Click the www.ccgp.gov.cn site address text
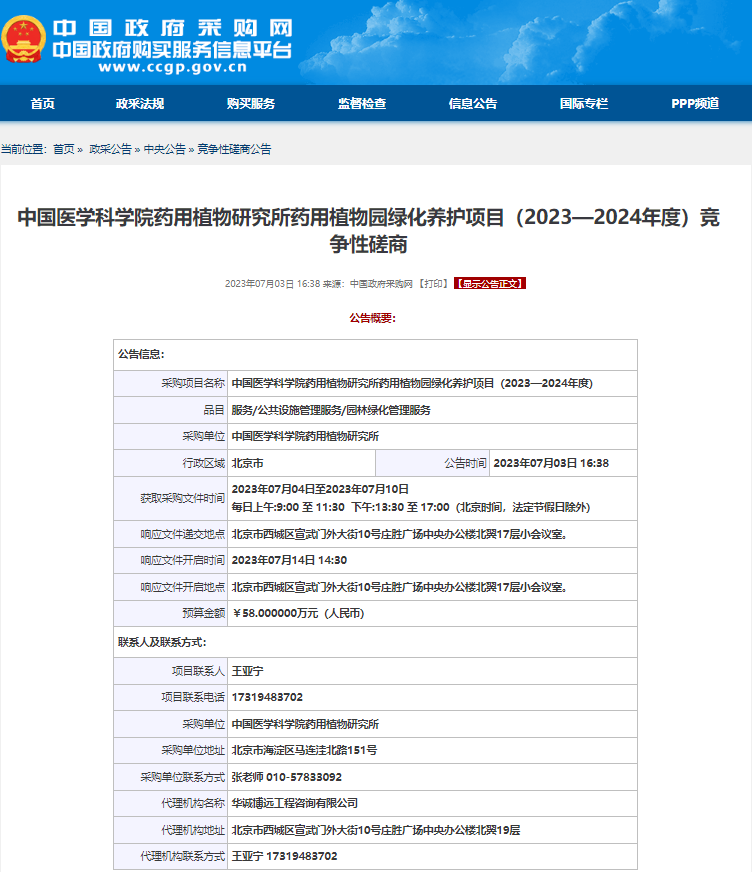The width and height of the screenshot is (752, 872). tap(172, 67)
